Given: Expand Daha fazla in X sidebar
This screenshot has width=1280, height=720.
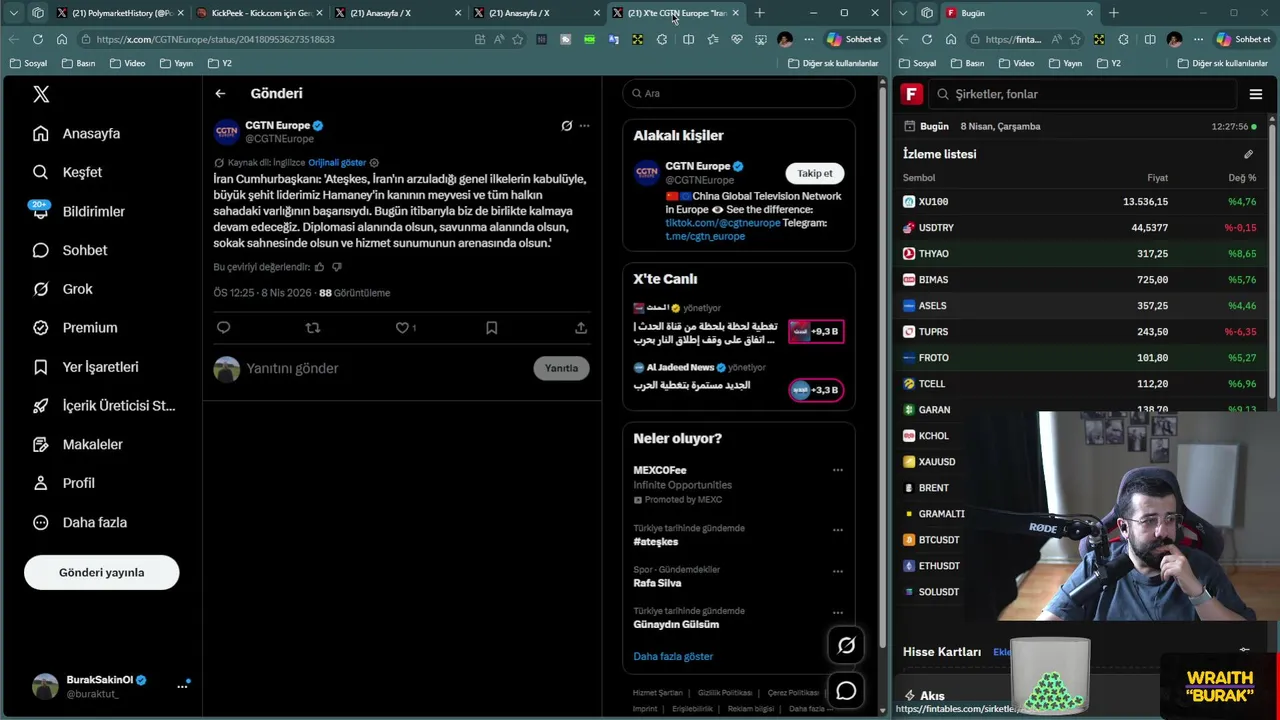Looking at the screenshot, I should (79, 522).
